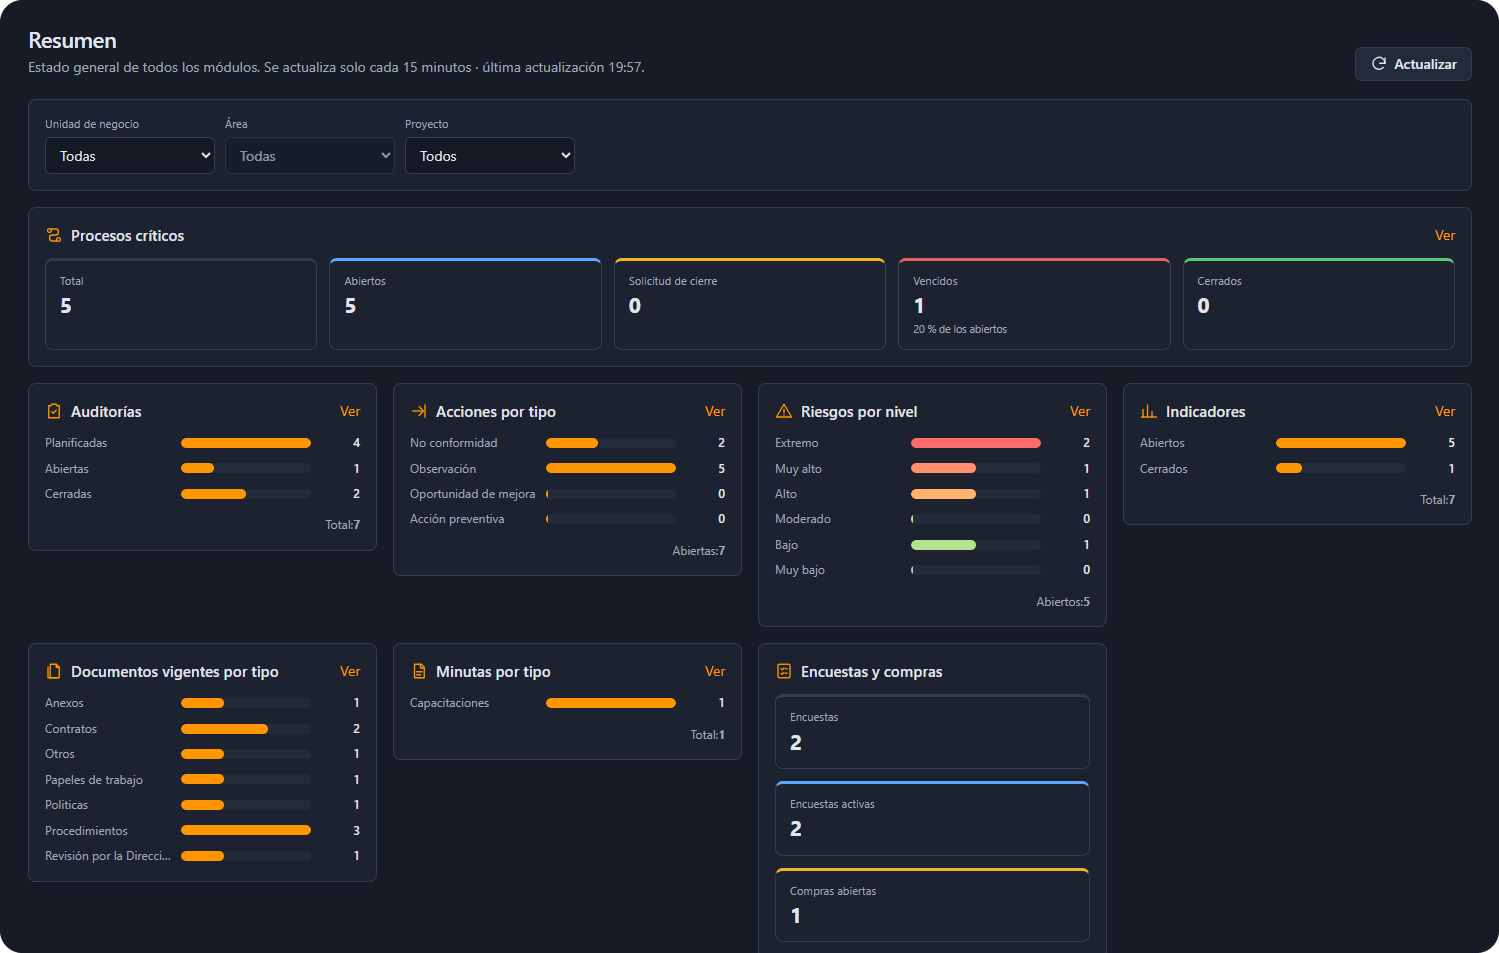Click the 'Cerrados' indicadores label
Screen dimensions: 1499x953
click(1164, 469)
